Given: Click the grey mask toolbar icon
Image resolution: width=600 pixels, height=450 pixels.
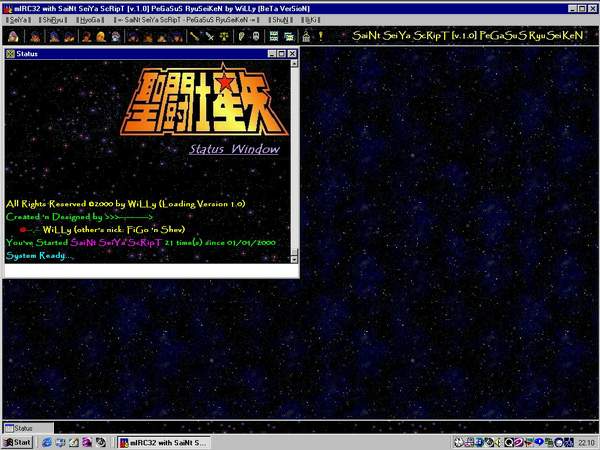Looking at the screenshot, I should [256, 37].
